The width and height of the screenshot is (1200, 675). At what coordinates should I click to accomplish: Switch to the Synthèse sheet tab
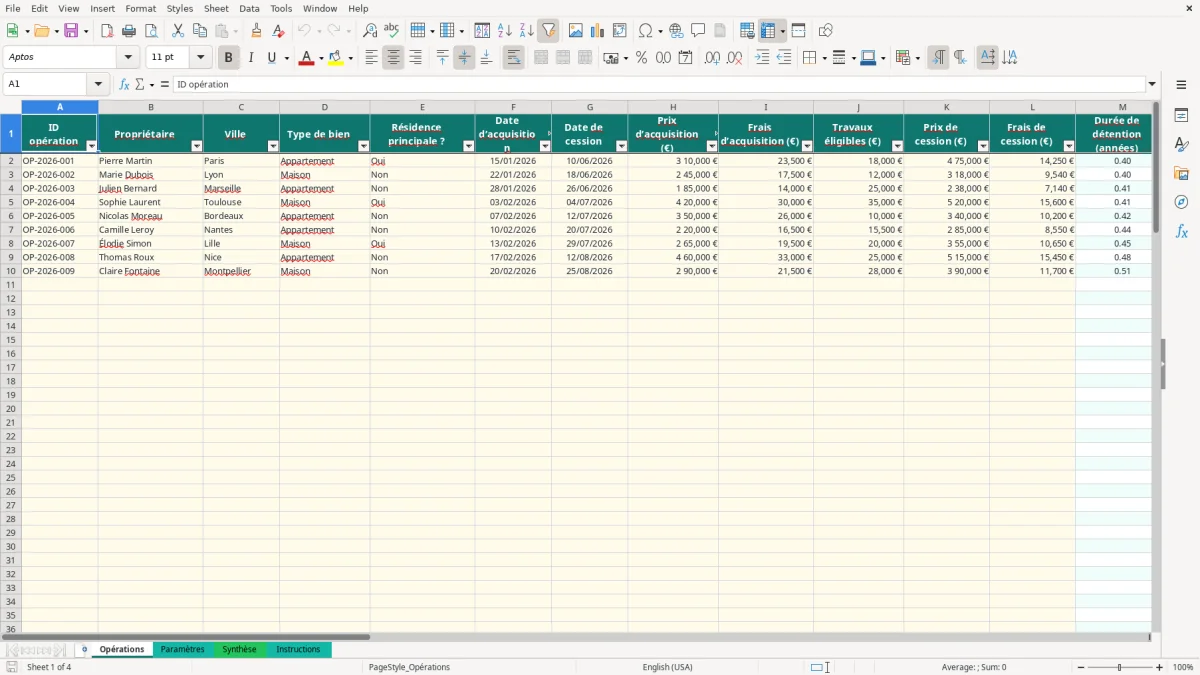(x=239, y=650)
